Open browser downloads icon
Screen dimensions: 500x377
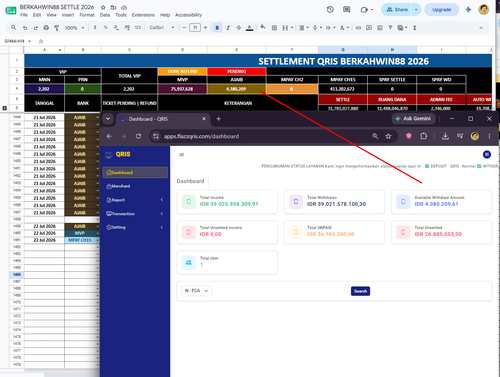pyautogui.click(x=445, y=136)
